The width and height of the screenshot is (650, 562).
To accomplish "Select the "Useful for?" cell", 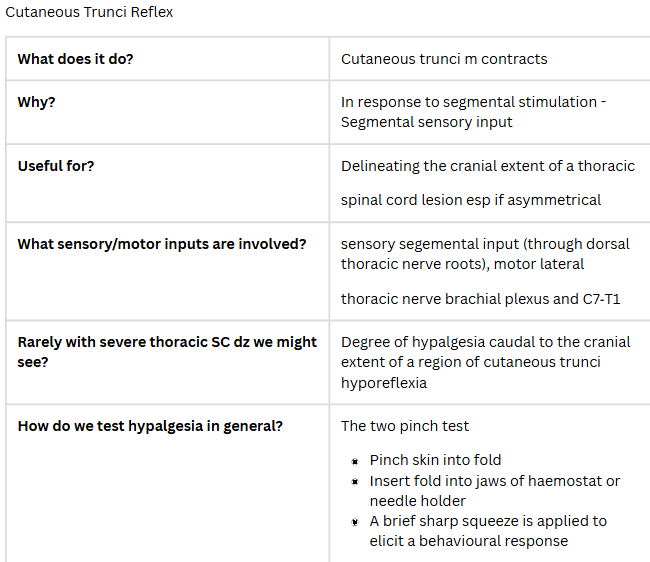I will point(56,166).
